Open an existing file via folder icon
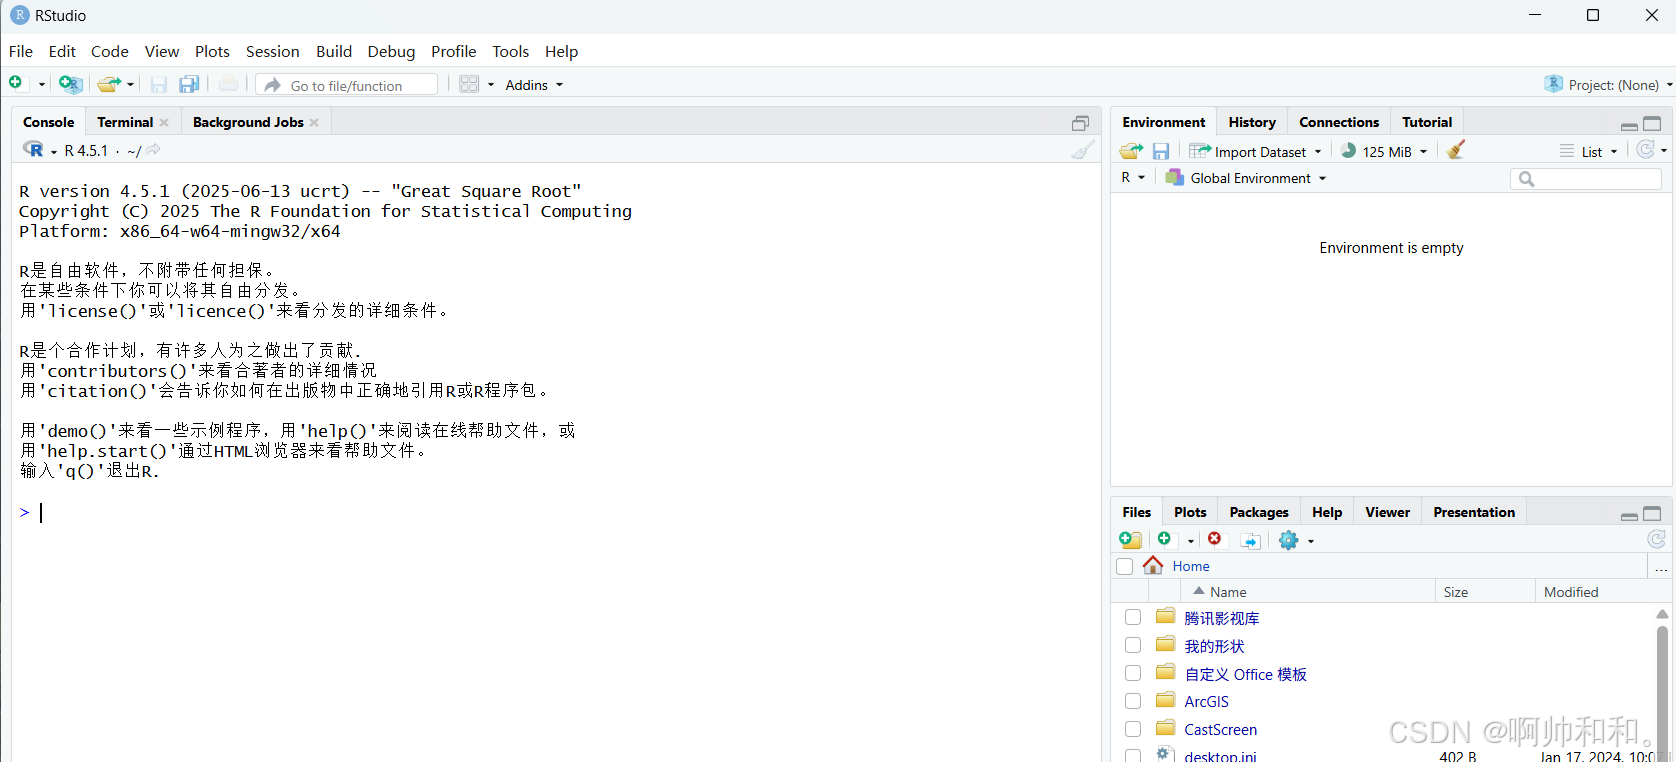 [x=109, y=85]
